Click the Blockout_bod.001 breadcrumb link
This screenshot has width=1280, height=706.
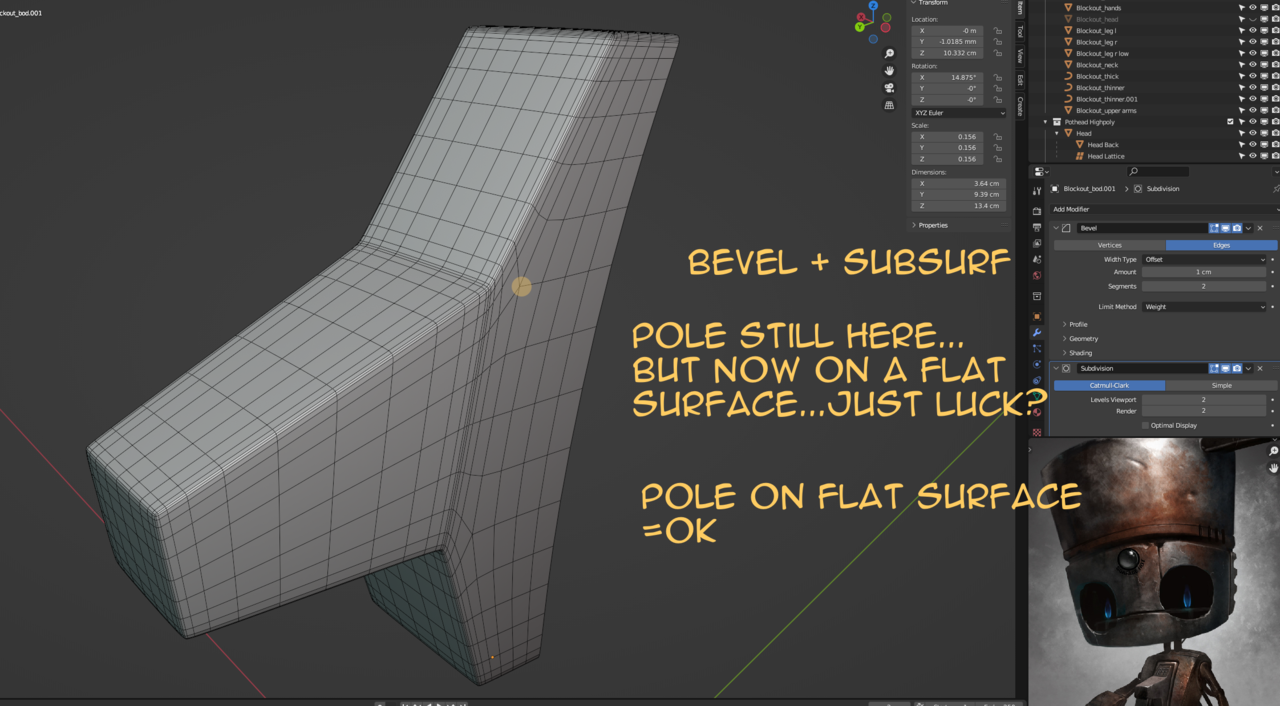coord(1090,188)
